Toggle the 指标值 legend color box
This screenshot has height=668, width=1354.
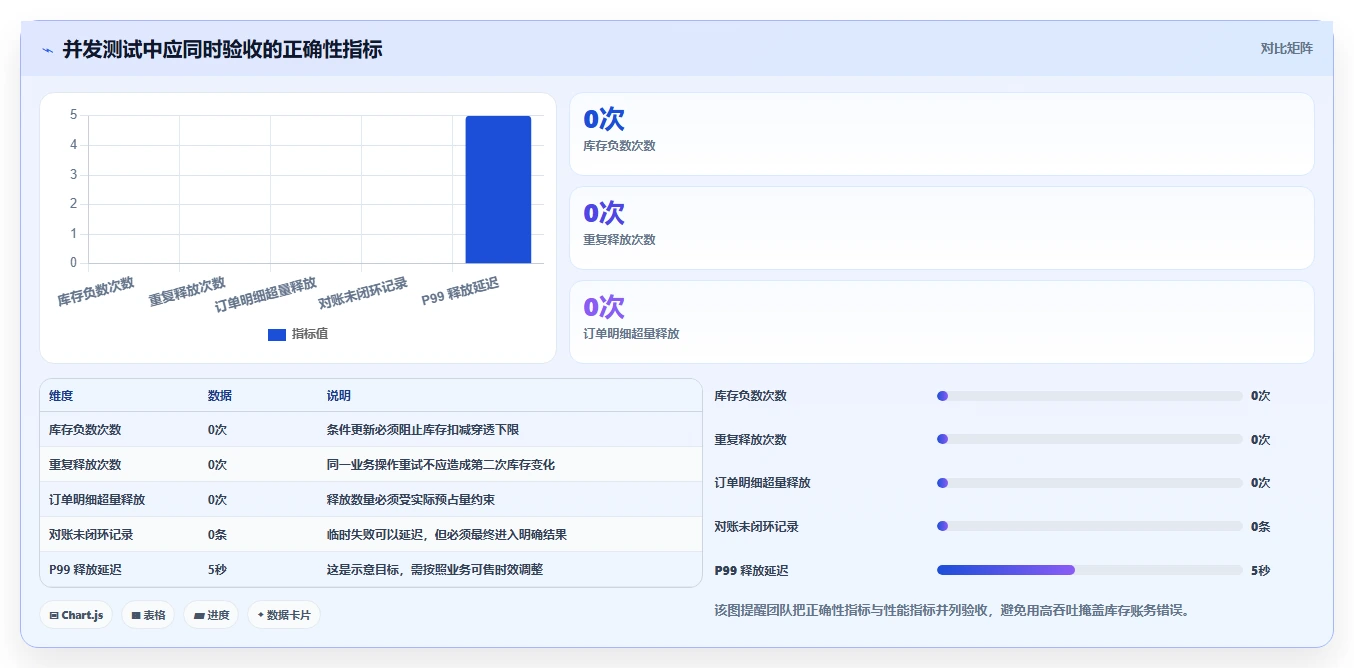click(277, 334)
